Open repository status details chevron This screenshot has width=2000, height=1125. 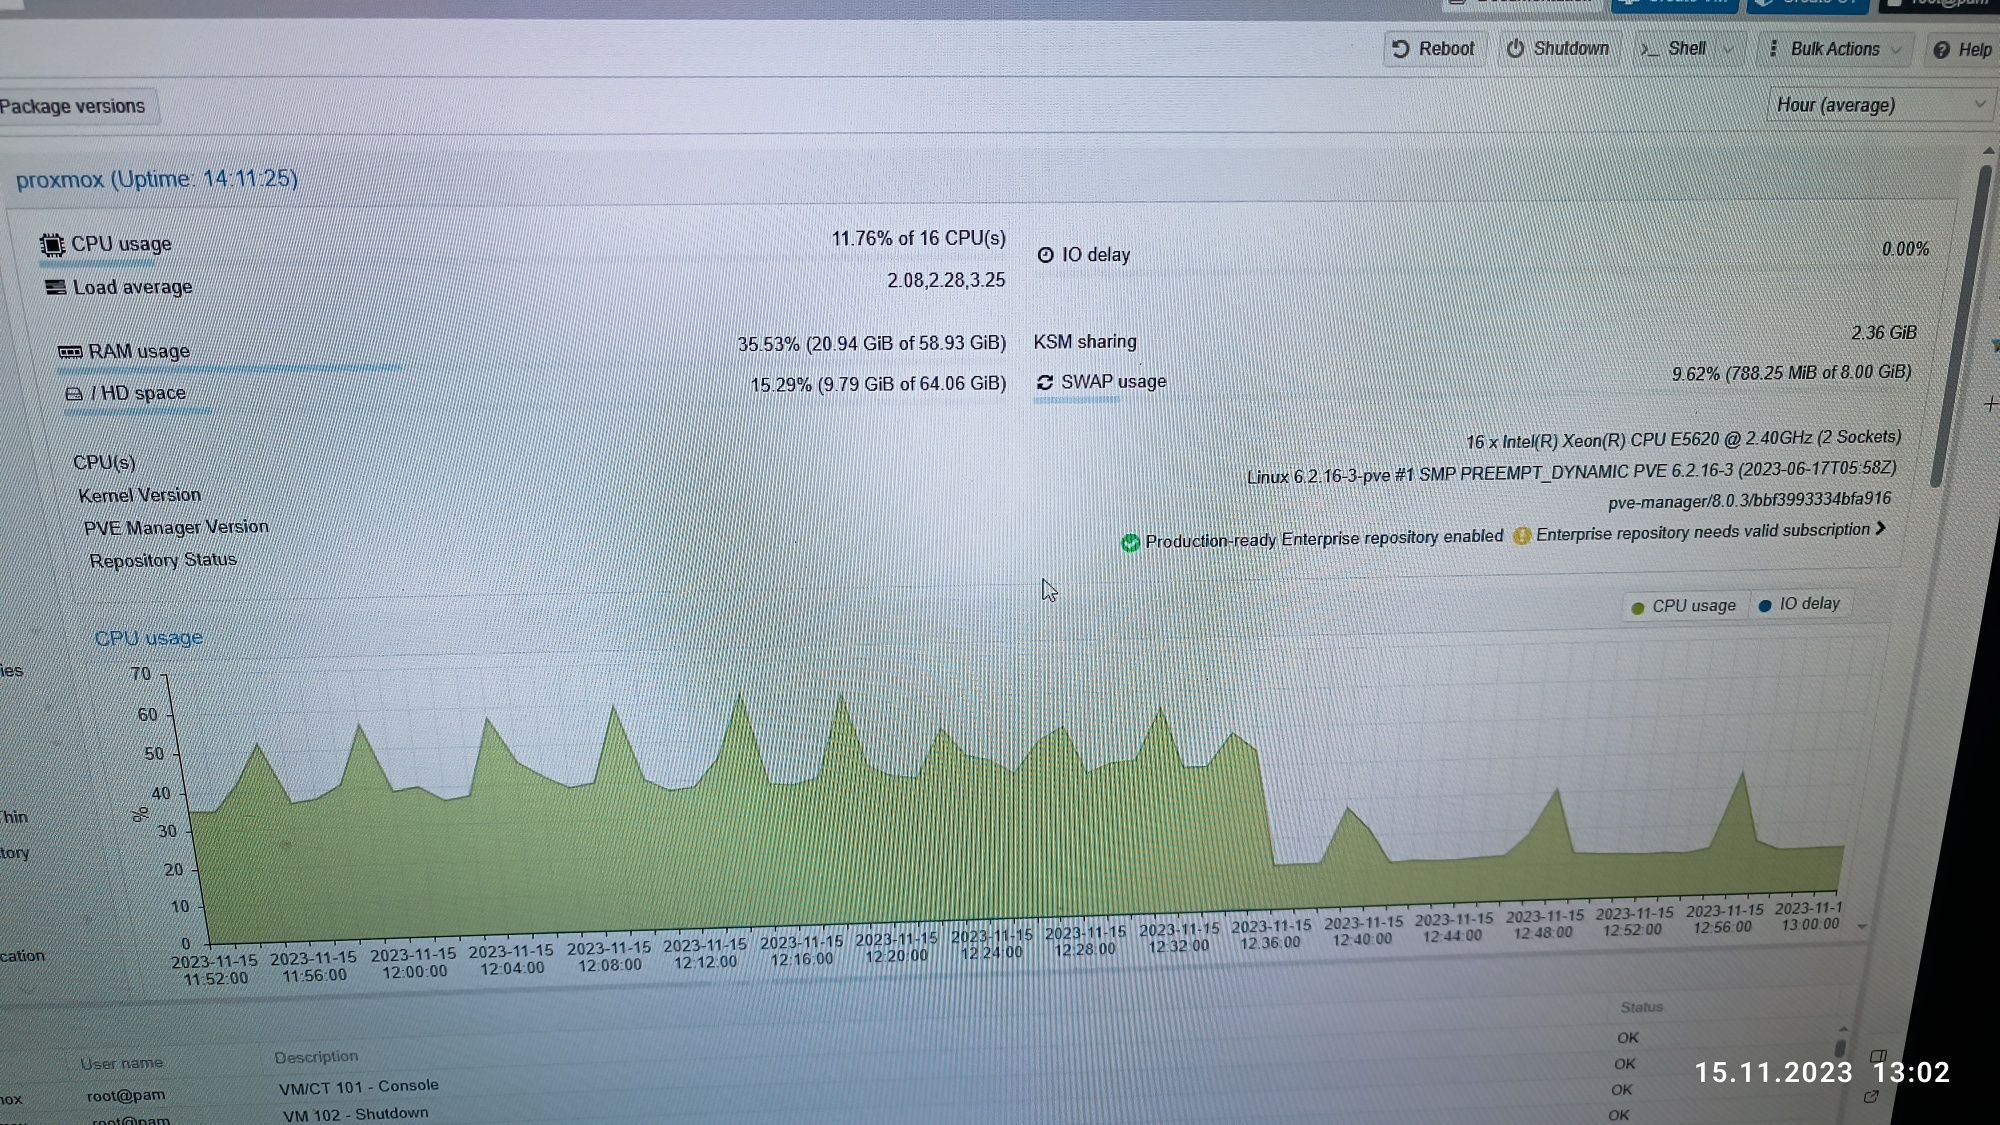point(1881,528)
